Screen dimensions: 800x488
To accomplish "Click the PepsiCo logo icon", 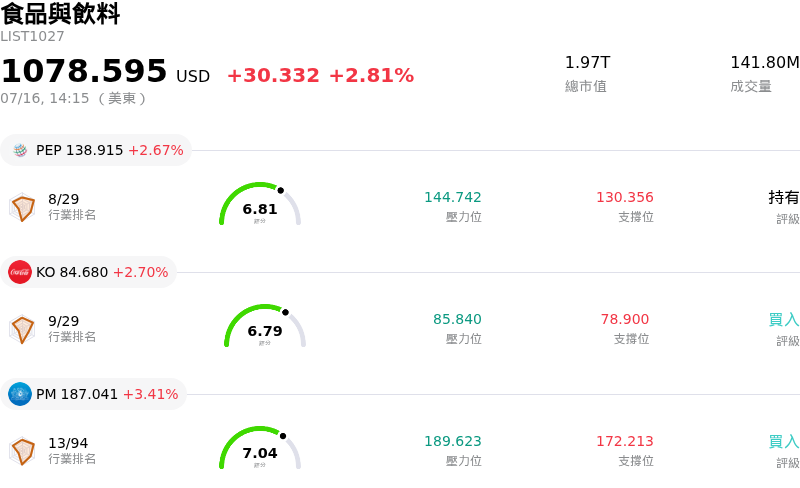I will 20,150.
